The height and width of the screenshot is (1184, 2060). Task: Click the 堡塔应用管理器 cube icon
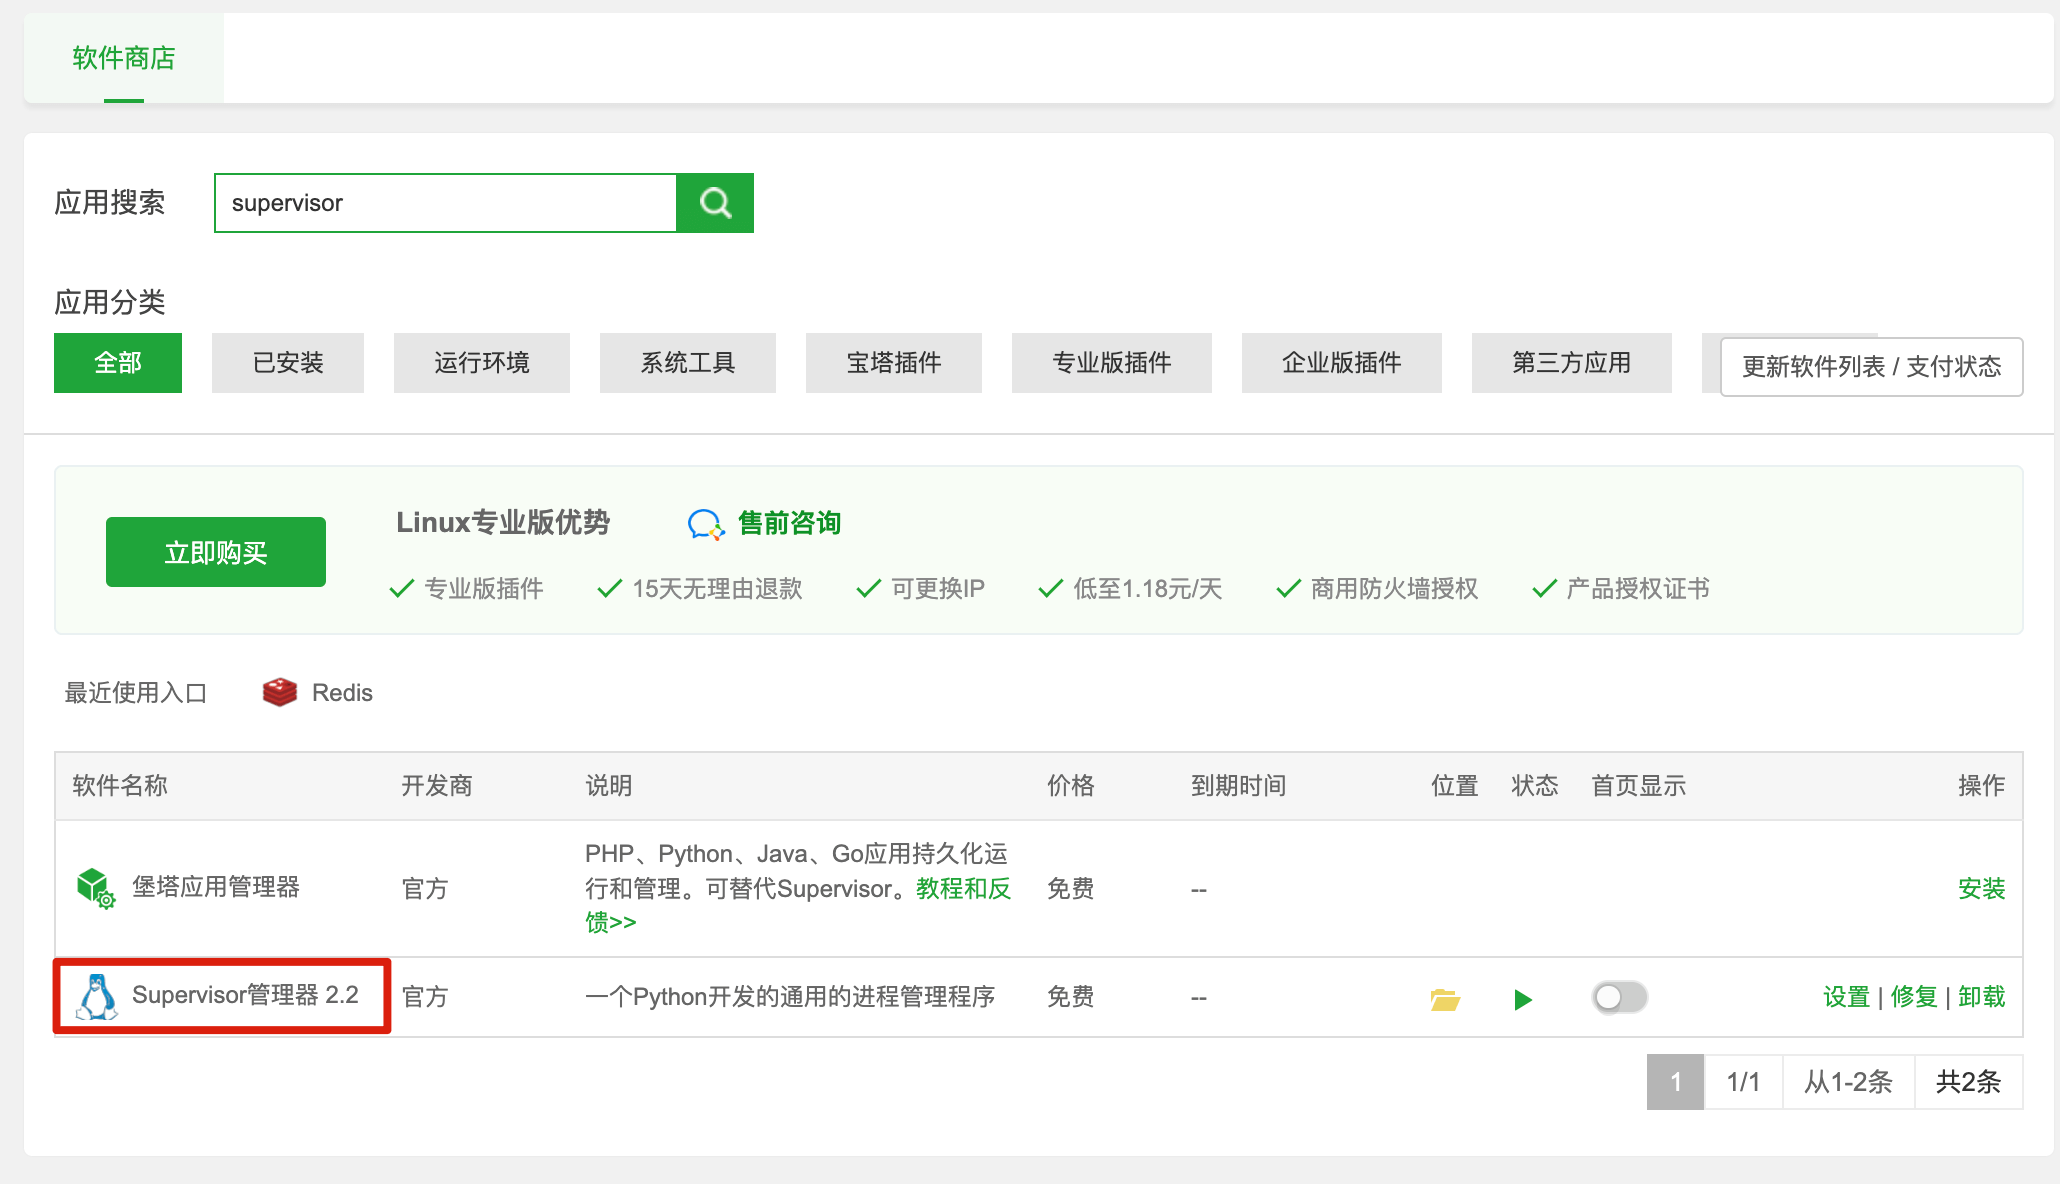coord(95,887)
